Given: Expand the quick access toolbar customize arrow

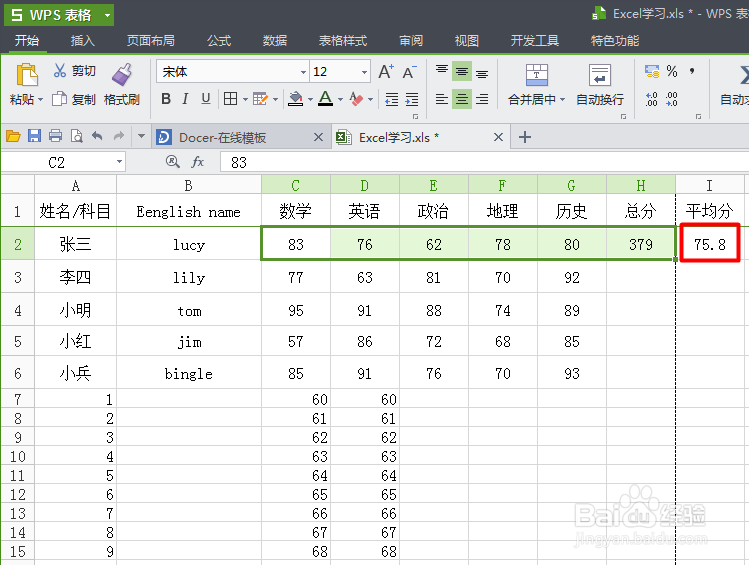Looking at the screenshot, I should [x=141, y=137].
